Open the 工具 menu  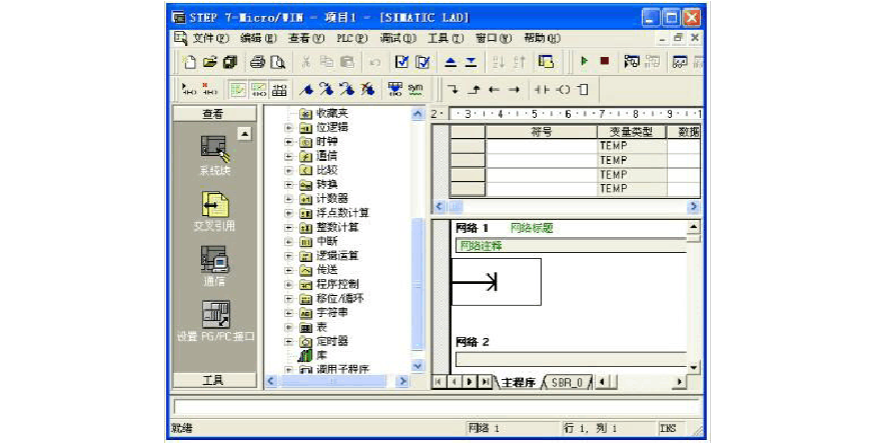[446, 38]
